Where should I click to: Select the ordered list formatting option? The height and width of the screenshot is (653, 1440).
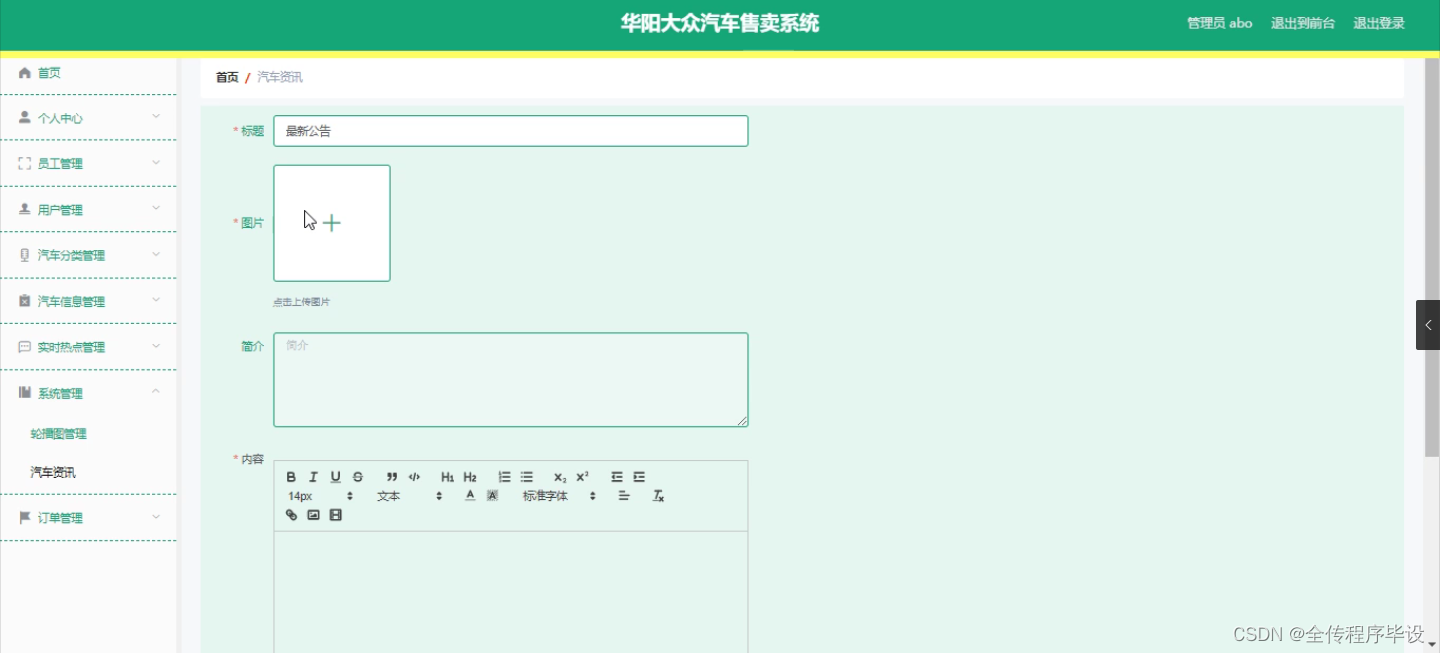(503, 477)
